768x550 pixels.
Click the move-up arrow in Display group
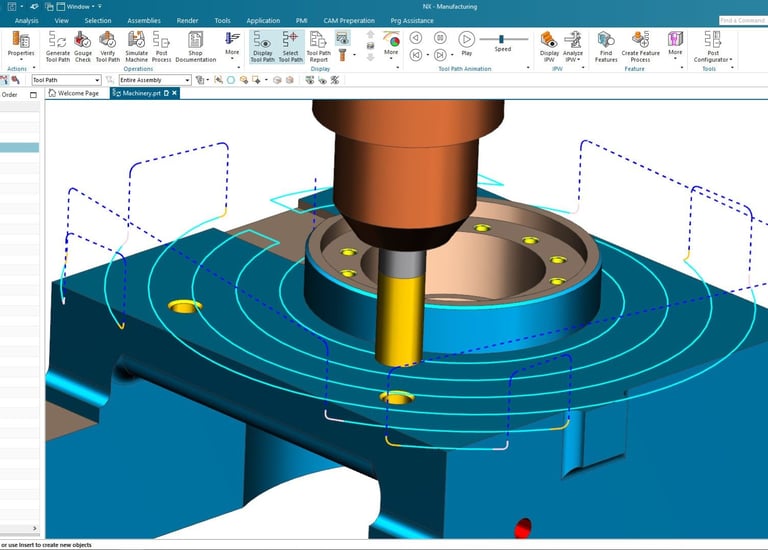(370, 34)
